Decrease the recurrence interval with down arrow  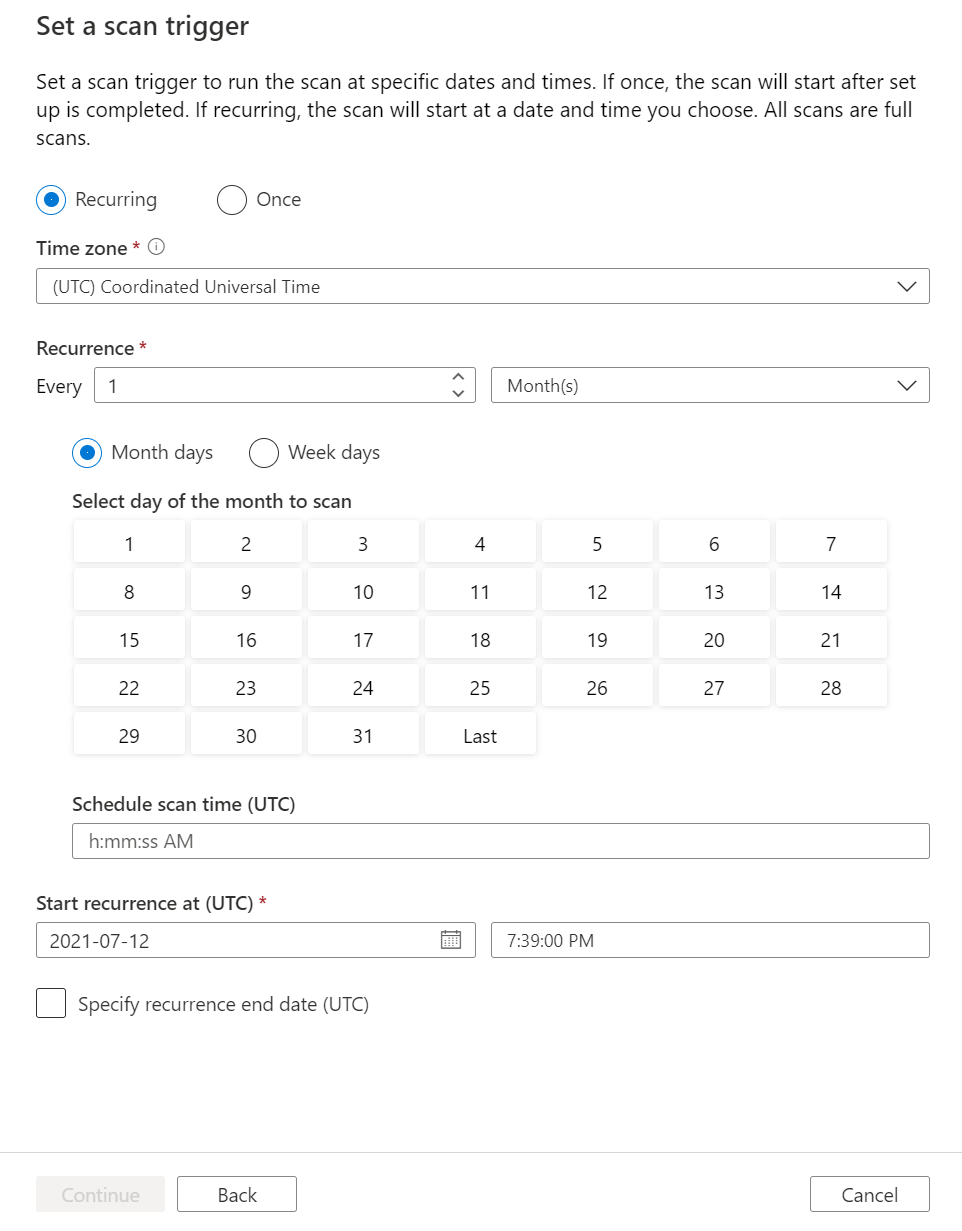pos(458,393)
